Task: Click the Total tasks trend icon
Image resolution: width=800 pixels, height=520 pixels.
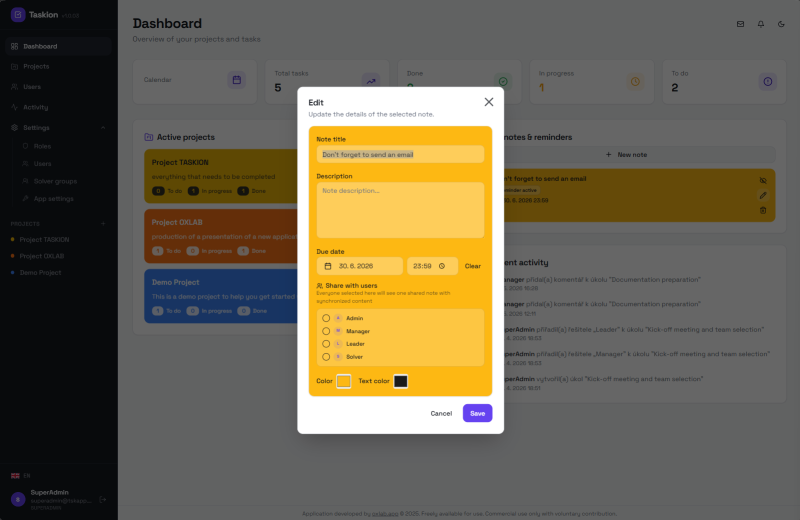Action: (x=371, y=81)
